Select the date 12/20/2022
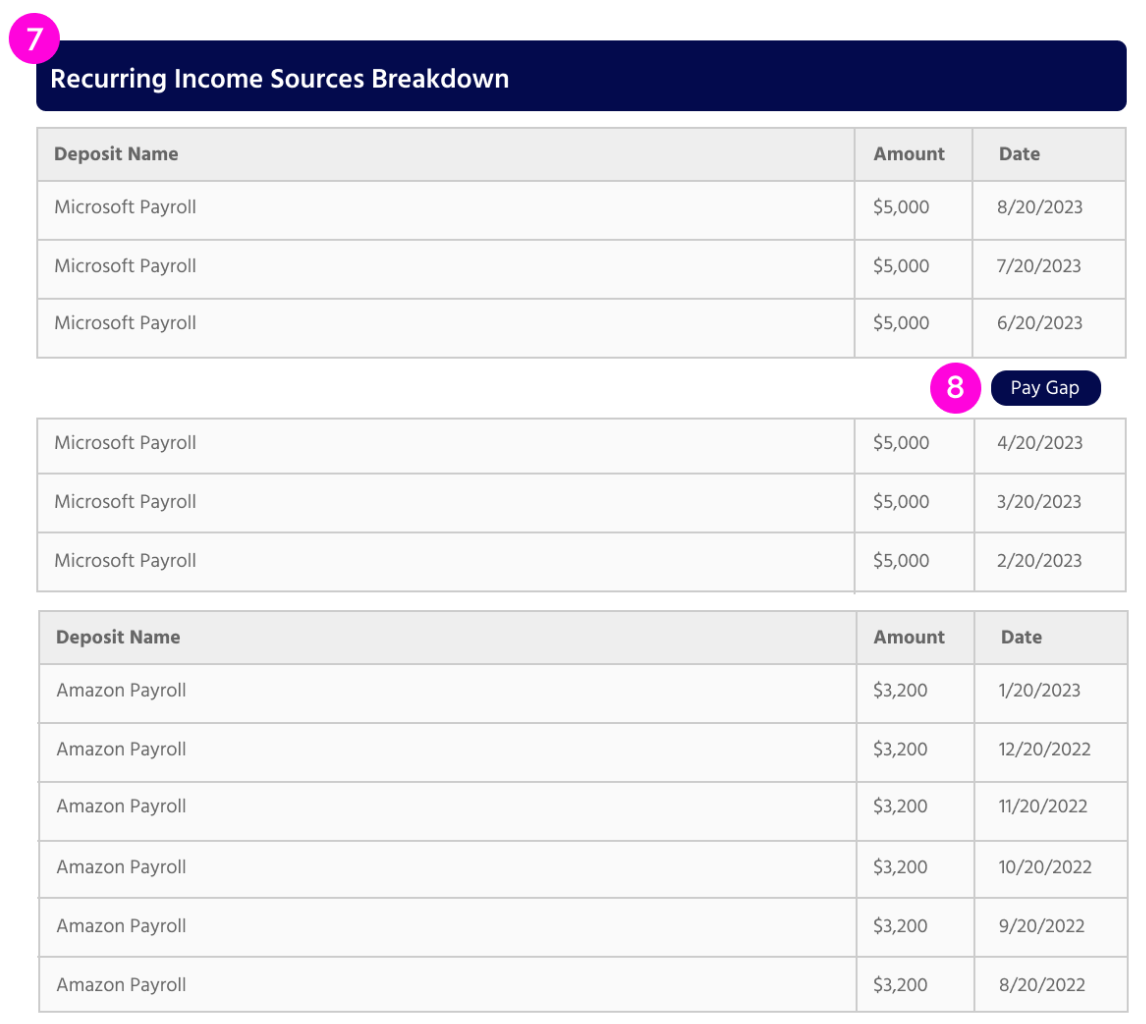The width and height of the screenshot is (1146, 1024). pos(1044,749)
